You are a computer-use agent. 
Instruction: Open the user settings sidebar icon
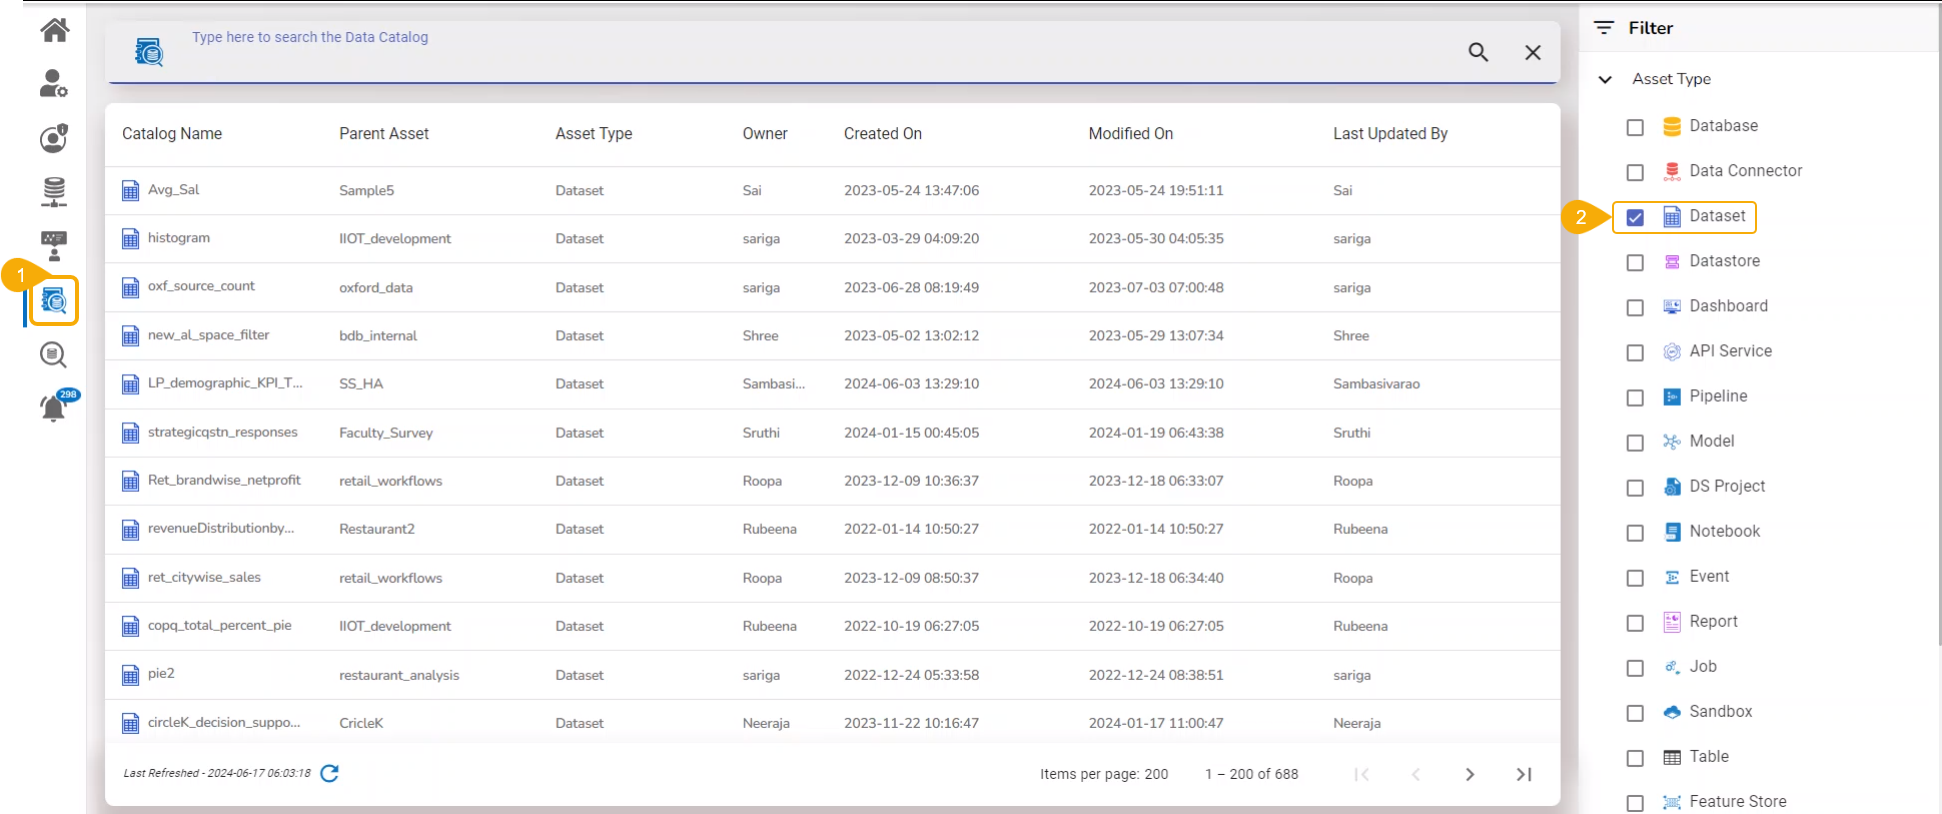[x=54, y=83]
